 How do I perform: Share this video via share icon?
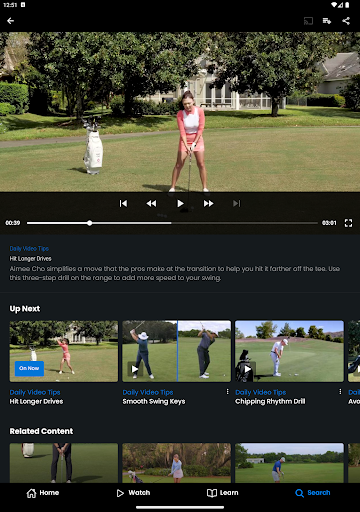pos(346,21)
